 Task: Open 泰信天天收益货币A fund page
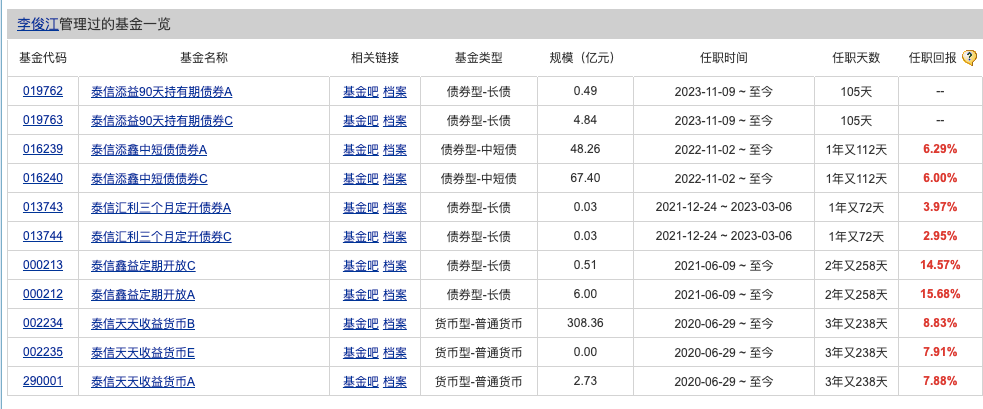tap(143, 381)
